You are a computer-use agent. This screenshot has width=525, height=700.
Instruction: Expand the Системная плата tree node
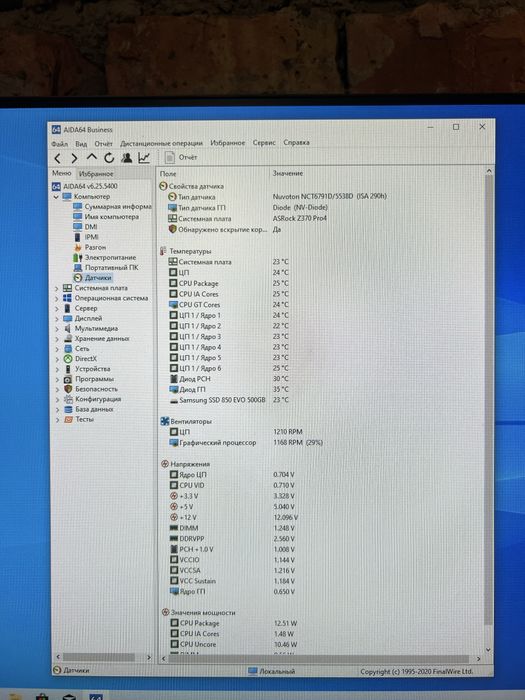coord(57,288)
